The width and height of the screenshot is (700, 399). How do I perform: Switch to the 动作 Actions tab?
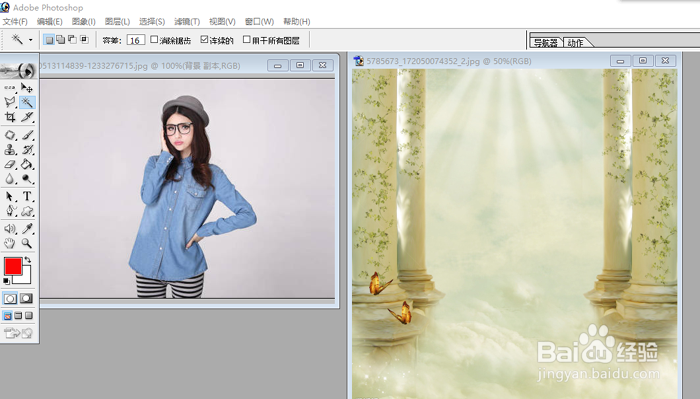(576, 43)
